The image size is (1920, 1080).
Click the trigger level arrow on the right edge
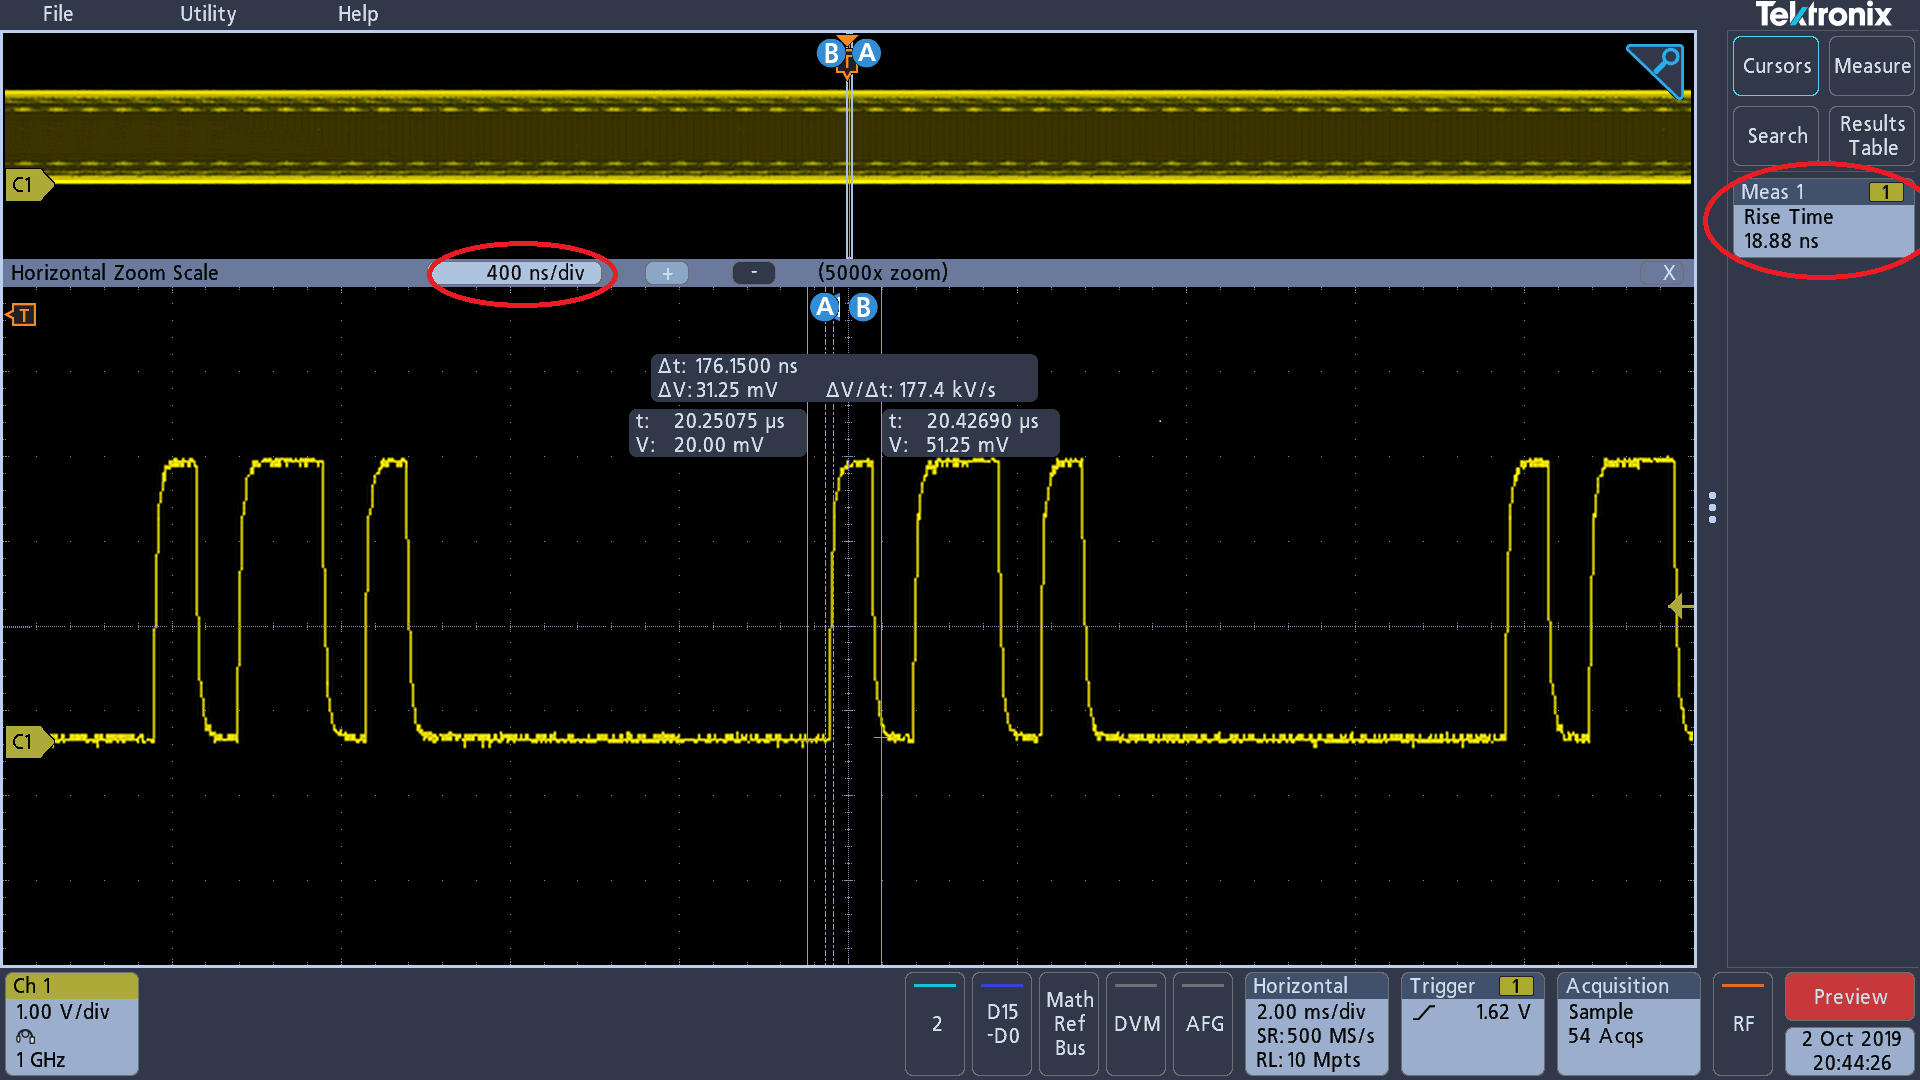(1681, 606)
